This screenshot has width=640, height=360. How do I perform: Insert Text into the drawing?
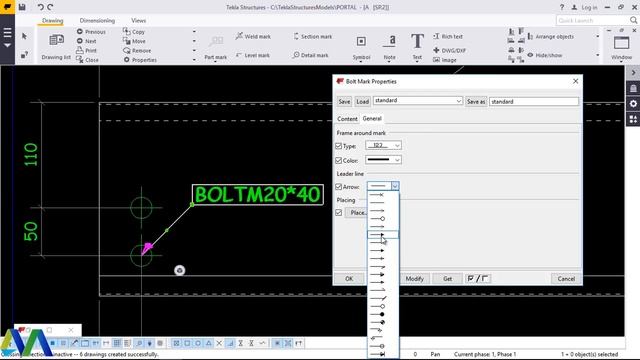(x=417, y=47)
